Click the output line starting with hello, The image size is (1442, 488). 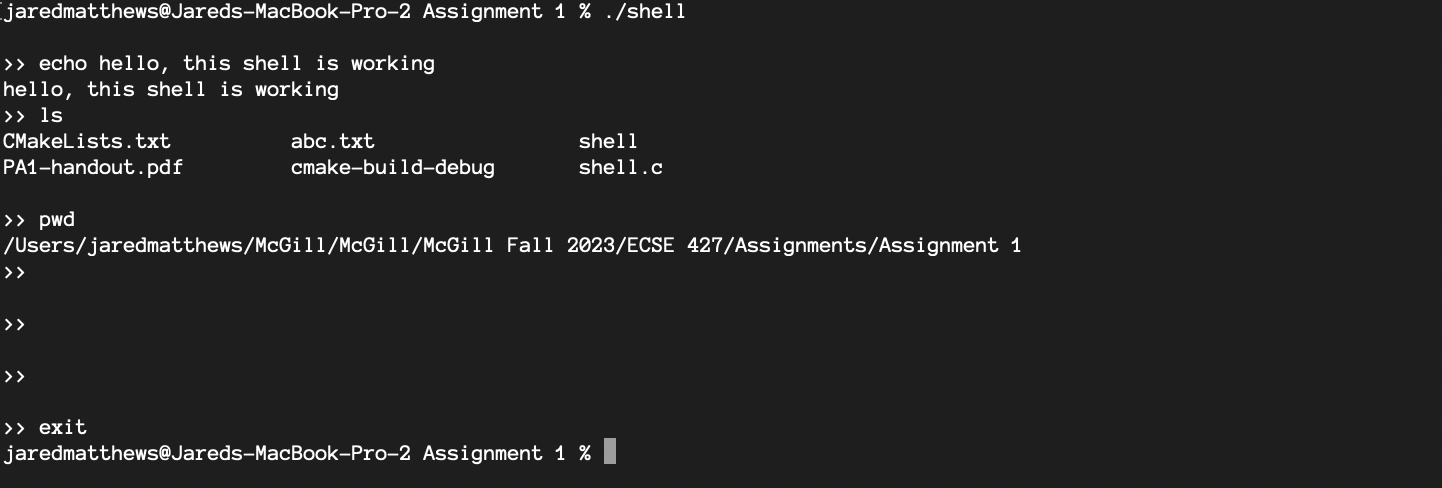(170, 89)
